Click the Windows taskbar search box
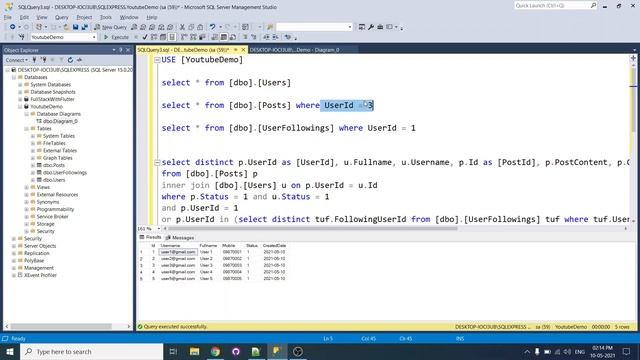Screen dimensions: 640x360 click(92, 351)
